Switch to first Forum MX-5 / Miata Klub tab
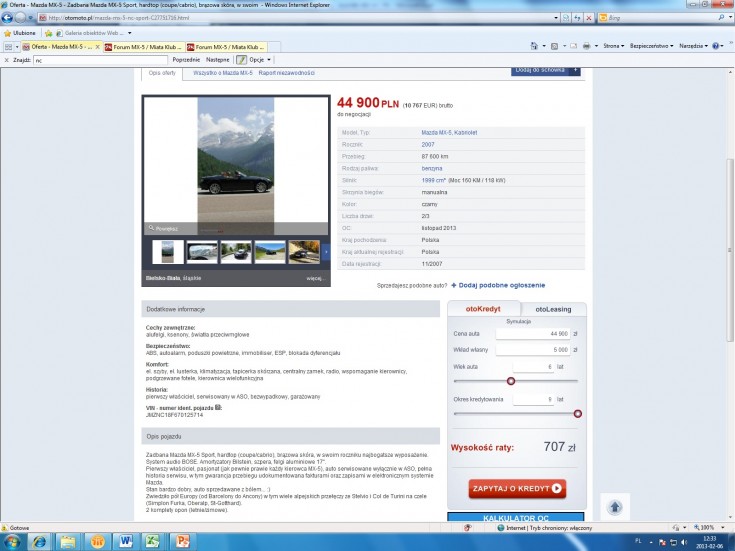The height and width of the screenshot is (551, 735). click(143, 47)
